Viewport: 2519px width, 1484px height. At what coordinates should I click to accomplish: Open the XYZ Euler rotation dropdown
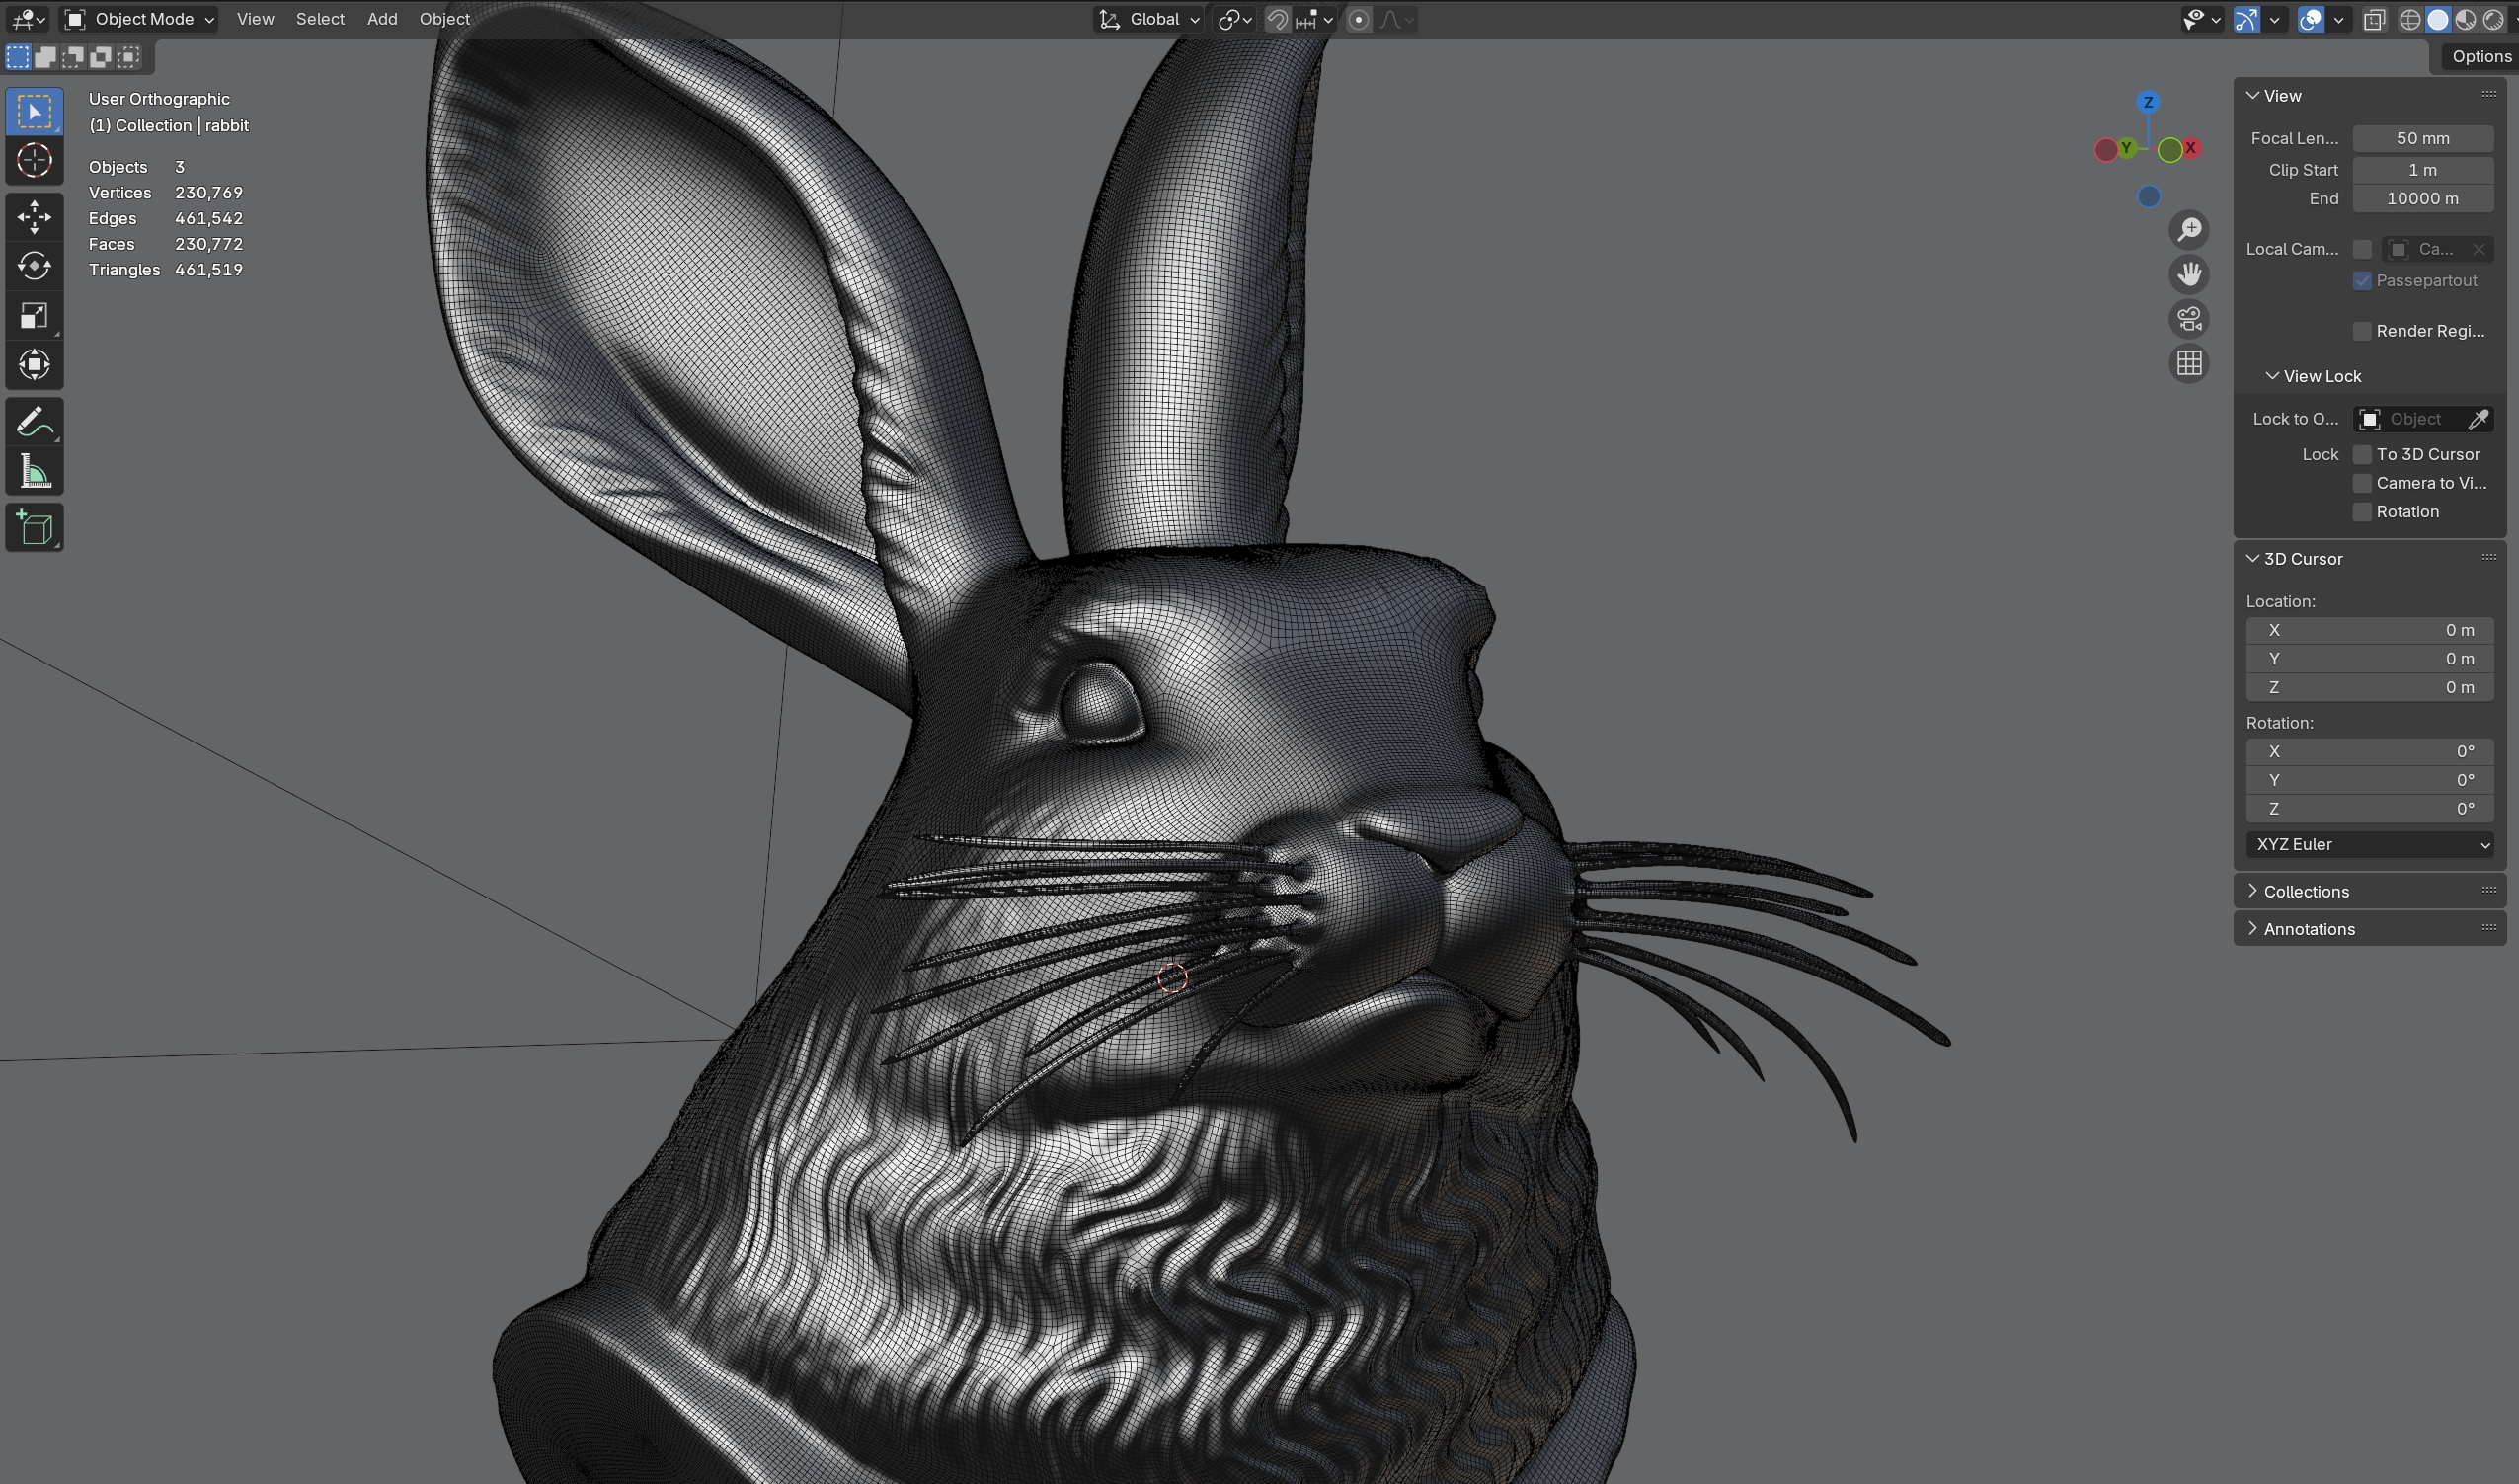[x=2368, y=844]
